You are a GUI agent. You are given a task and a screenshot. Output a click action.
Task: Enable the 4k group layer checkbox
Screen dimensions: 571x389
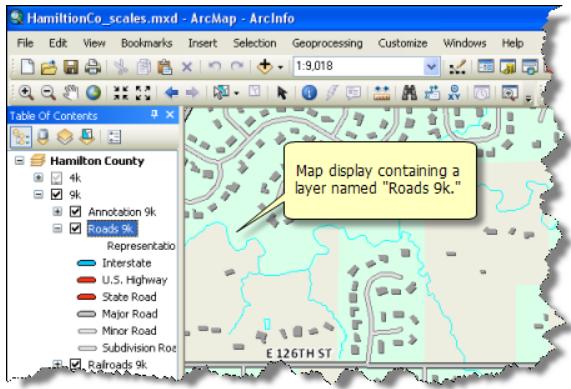pyautogui.click(x=56, y=177)
